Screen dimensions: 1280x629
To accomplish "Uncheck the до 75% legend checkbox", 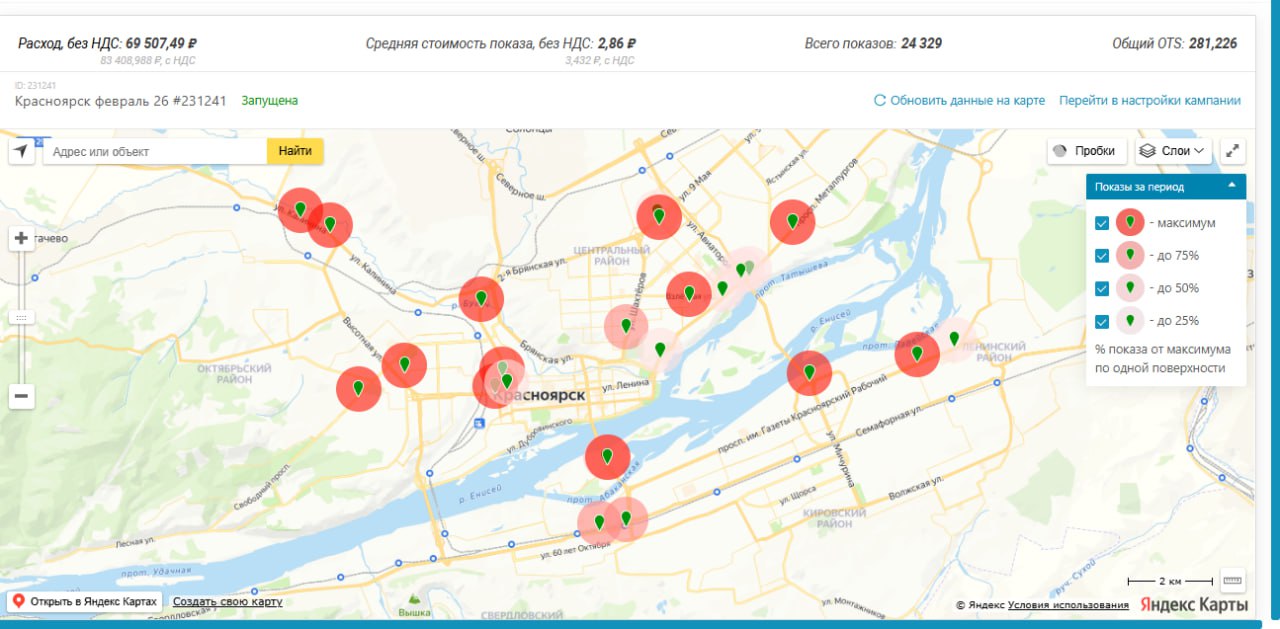I will point(1102,256).
